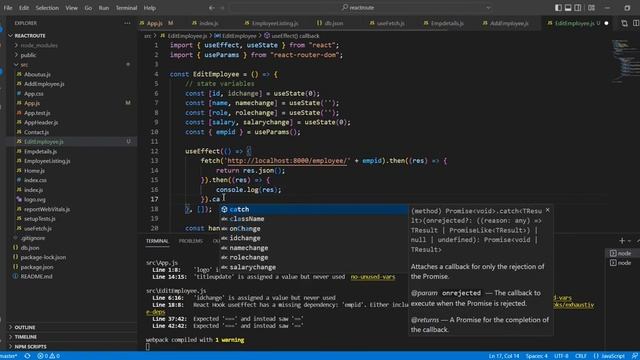Open Aboutus.js in the explorer
The image size is (640, 360).
click(x=37, y=74)
